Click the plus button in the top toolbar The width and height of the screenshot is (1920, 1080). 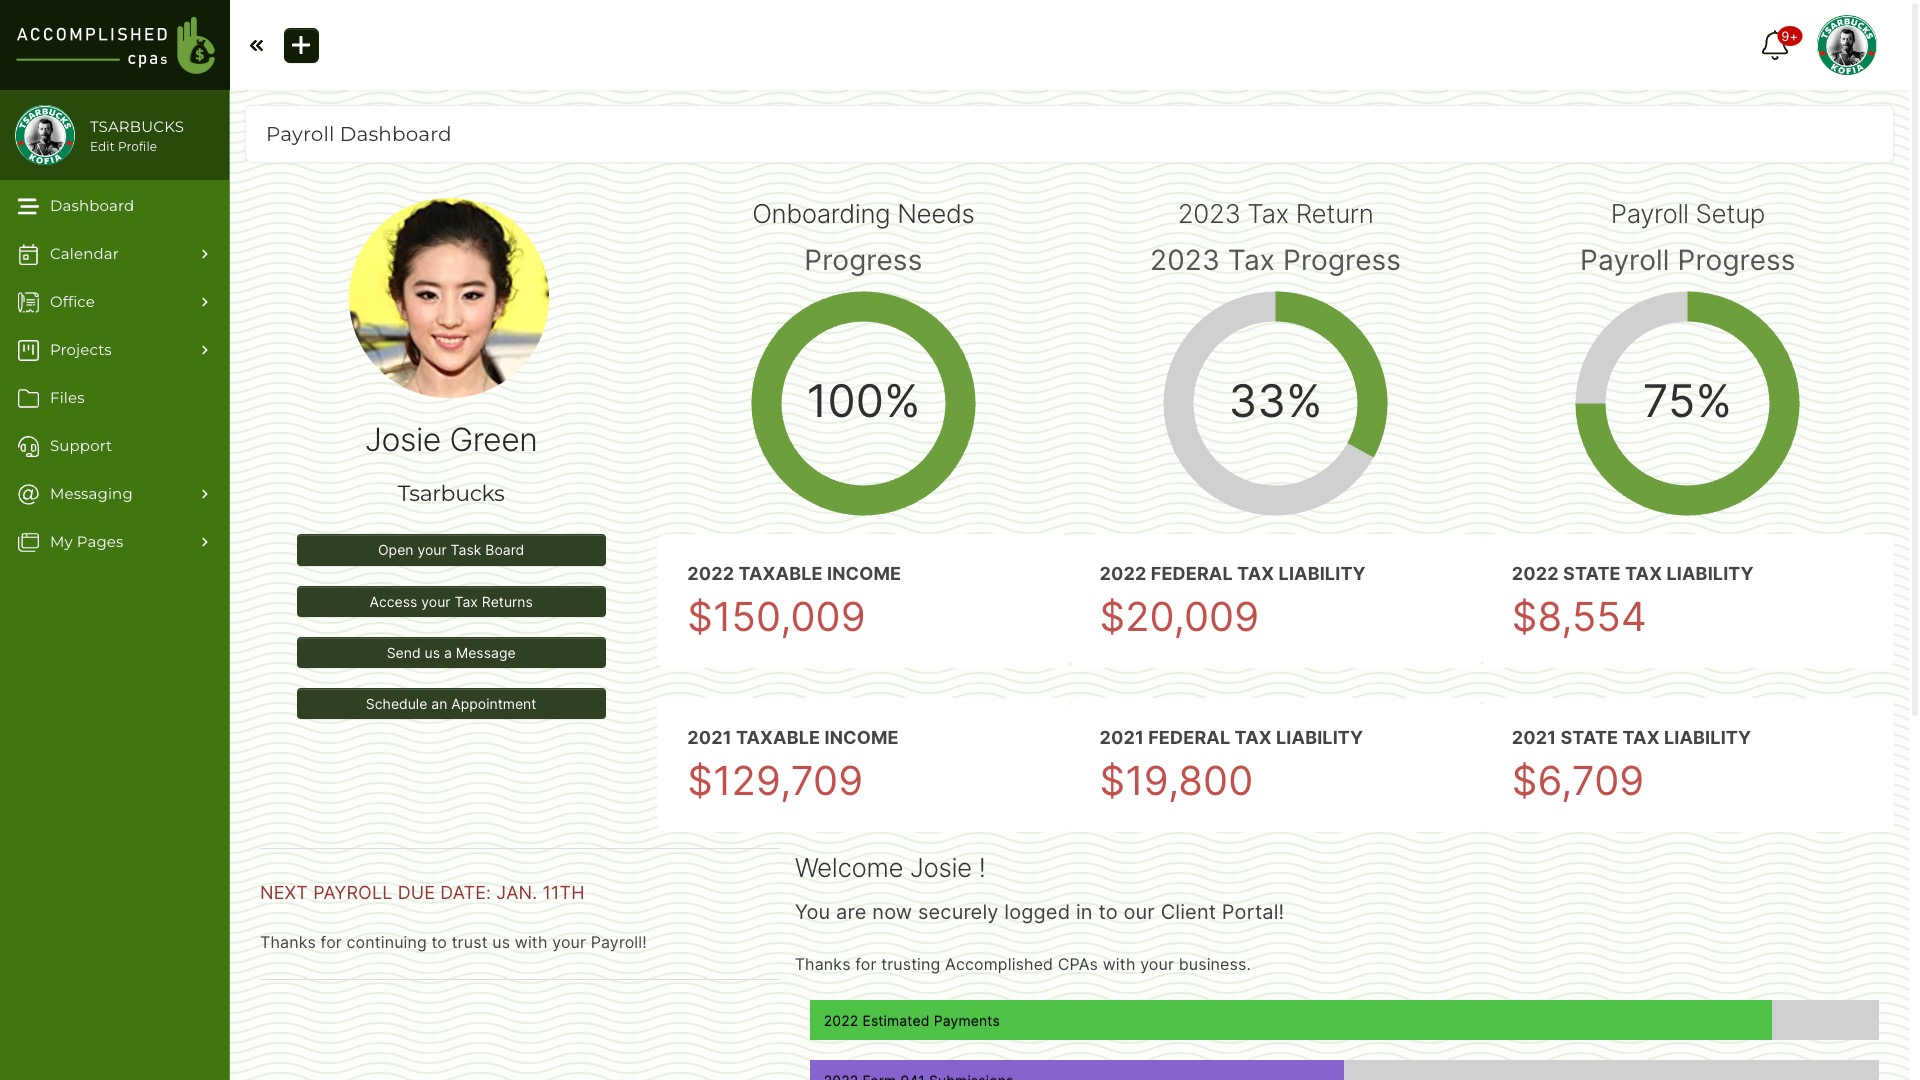click(x=301, y=45)
